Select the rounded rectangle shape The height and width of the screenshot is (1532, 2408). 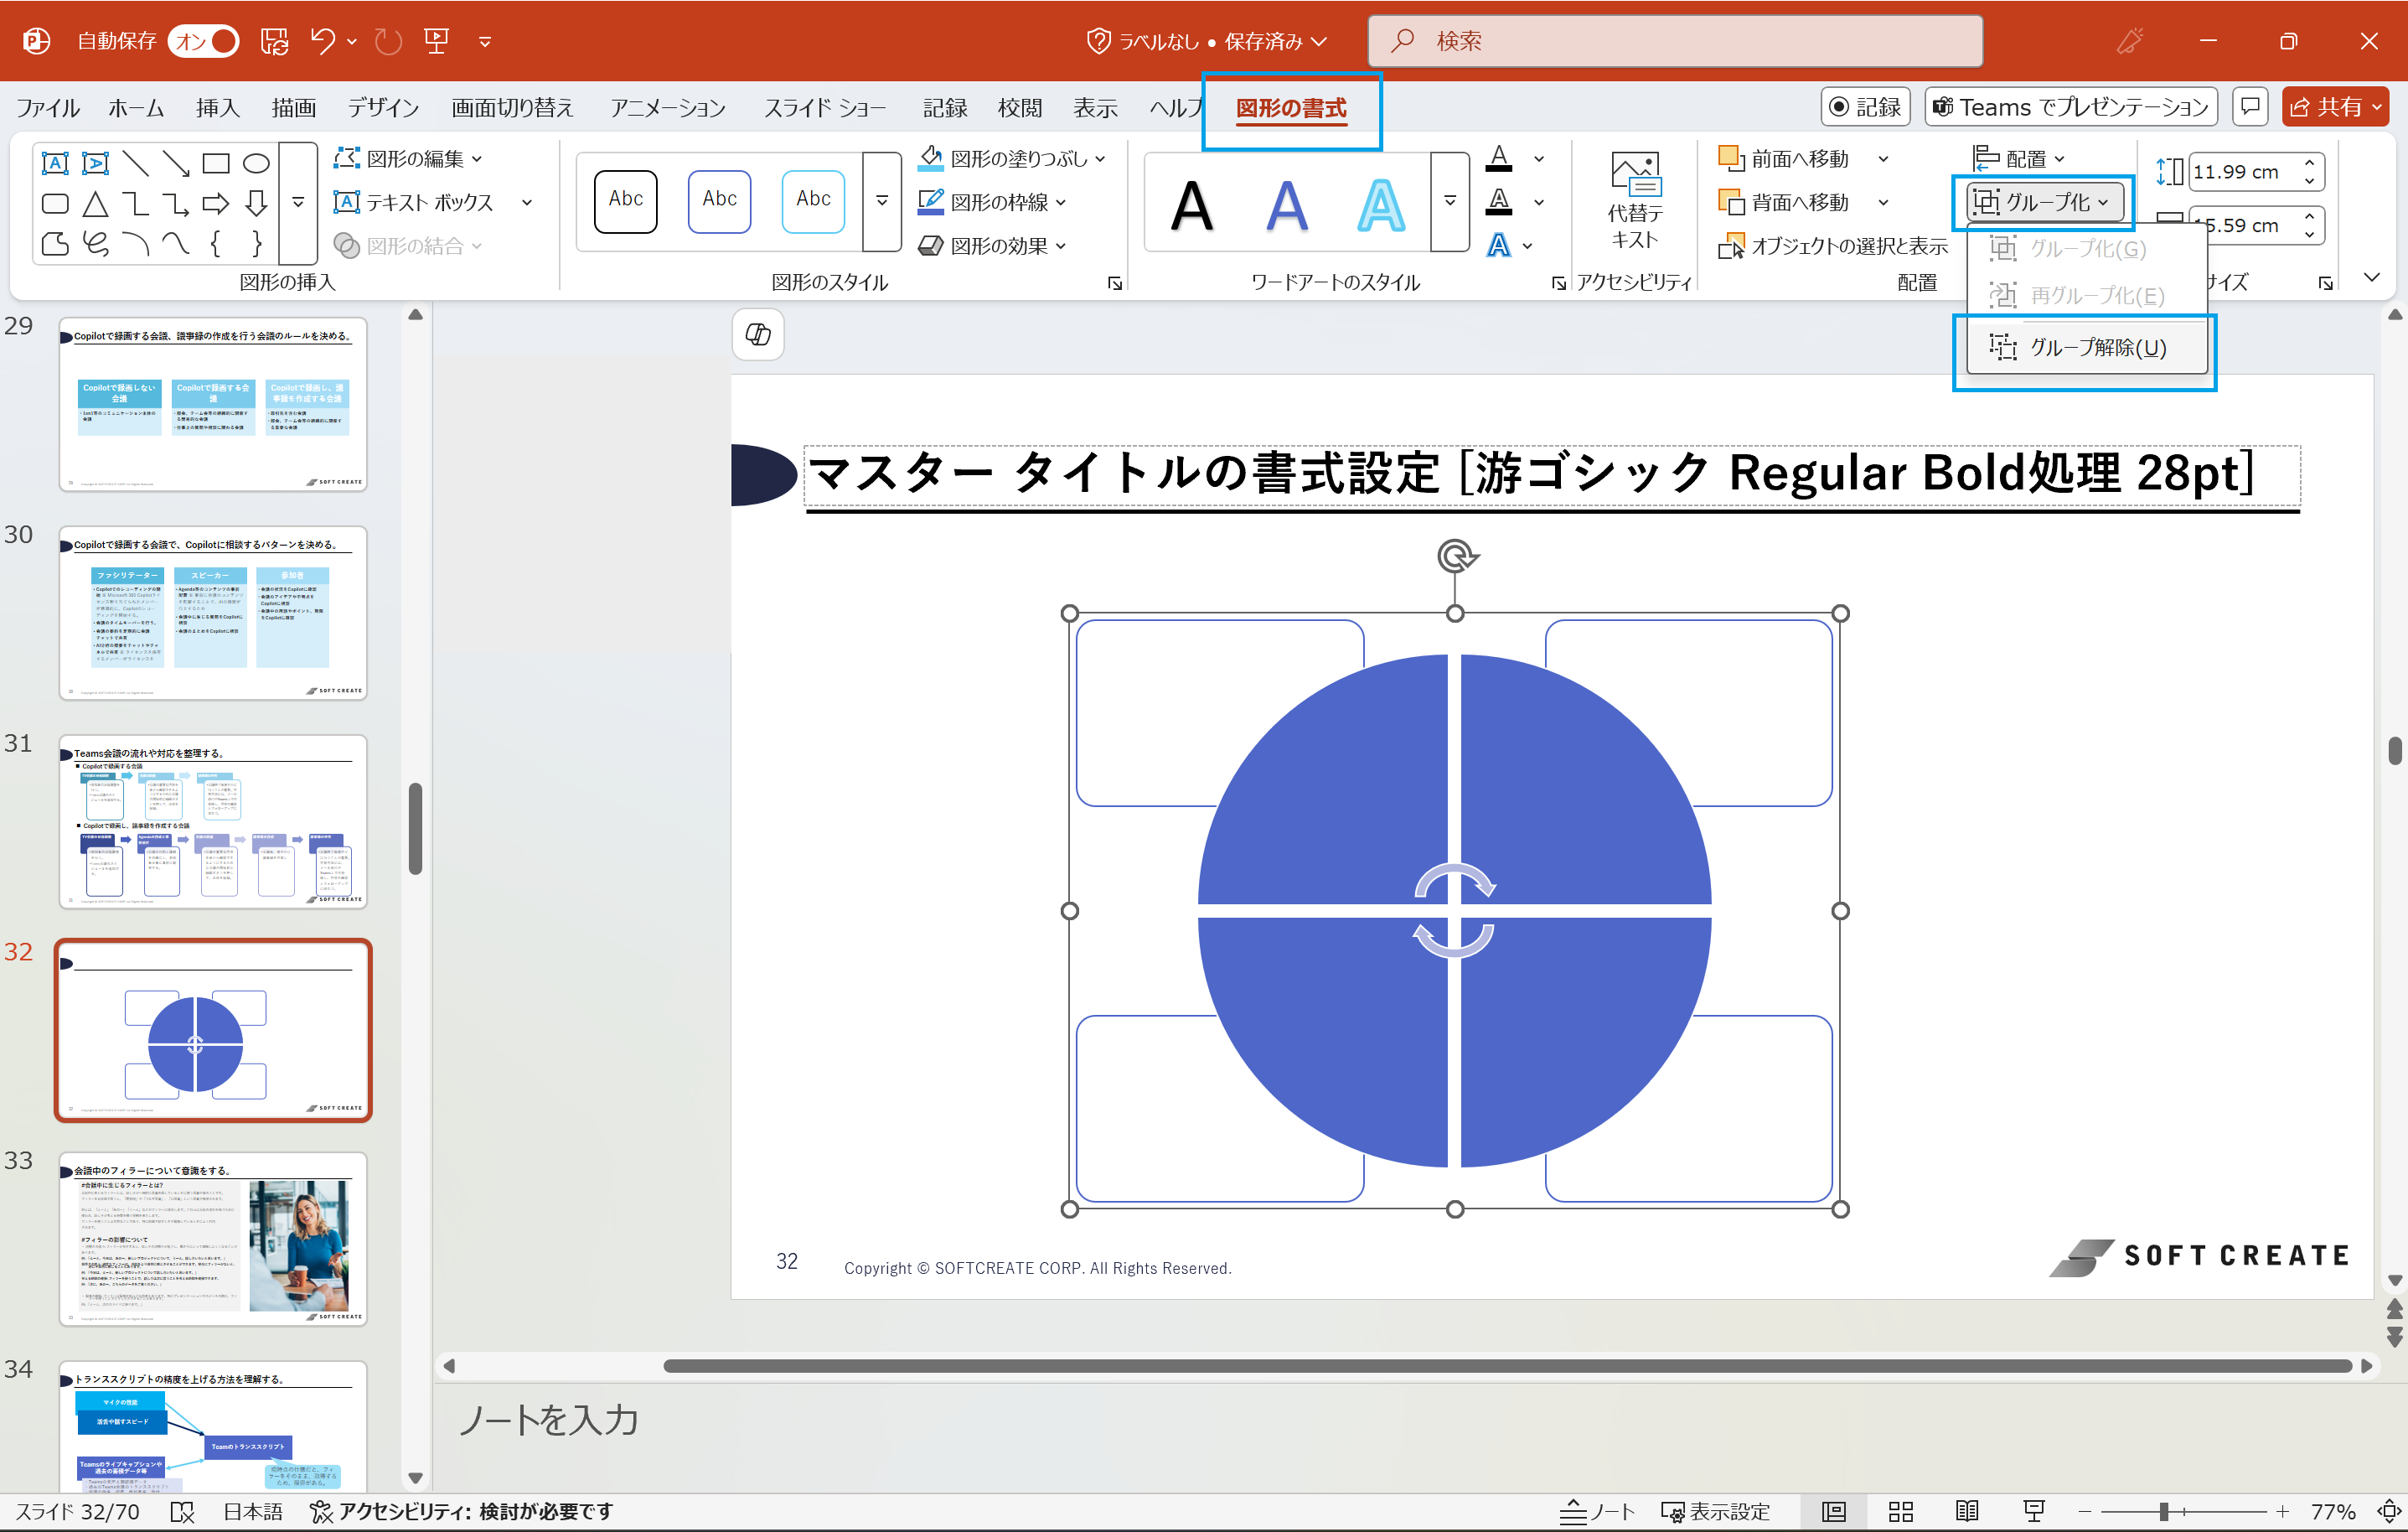tap(55, 204)
